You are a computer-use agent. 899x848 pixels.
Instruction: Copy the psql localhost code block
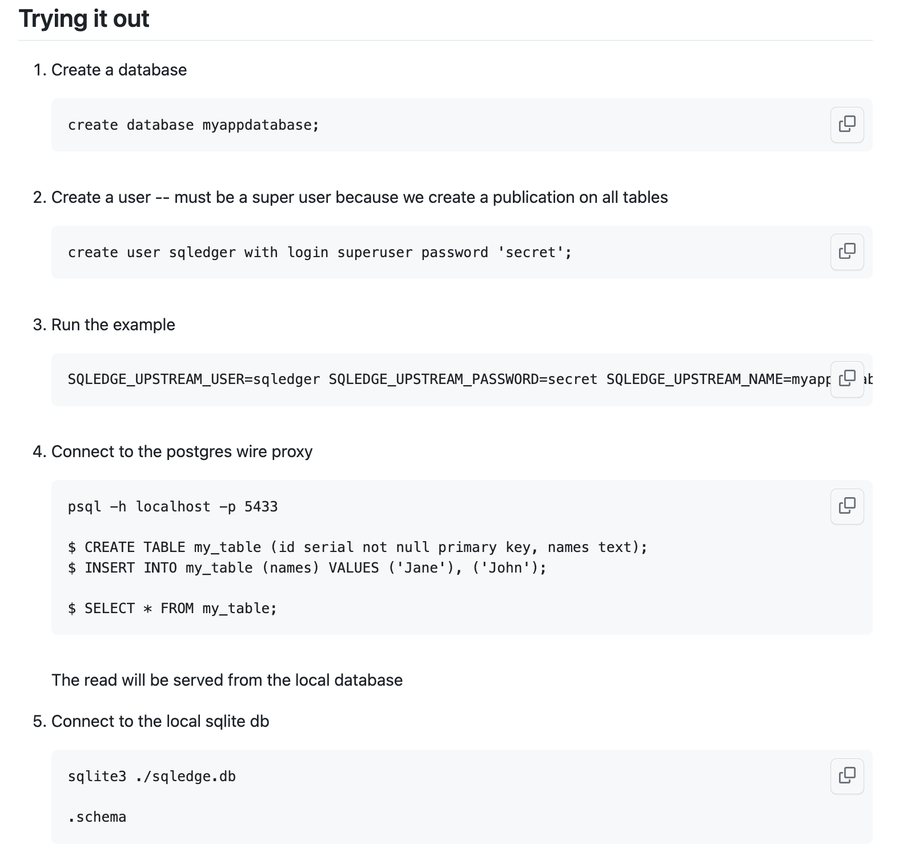point(847,506)
